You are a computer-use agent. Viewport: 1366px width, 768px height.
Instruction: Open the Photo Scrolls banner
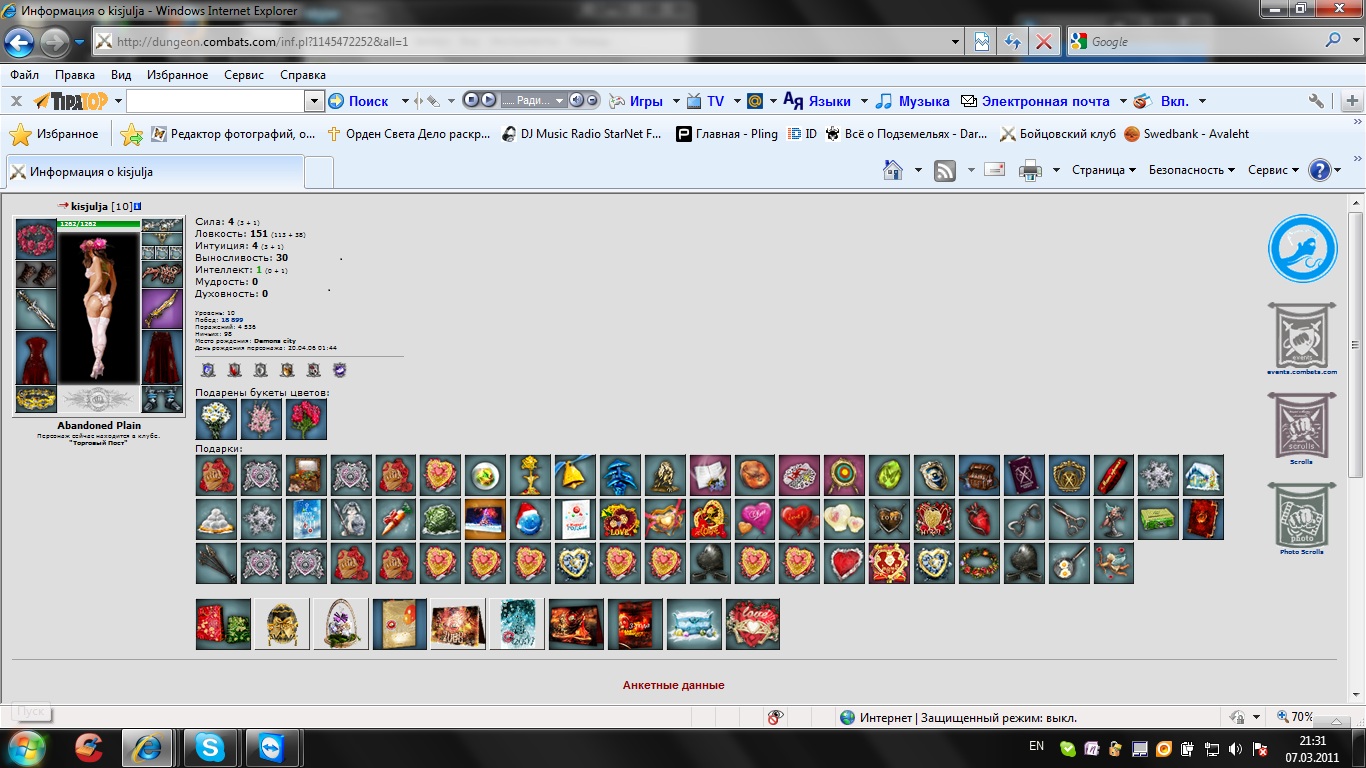tap(1302, 518)
